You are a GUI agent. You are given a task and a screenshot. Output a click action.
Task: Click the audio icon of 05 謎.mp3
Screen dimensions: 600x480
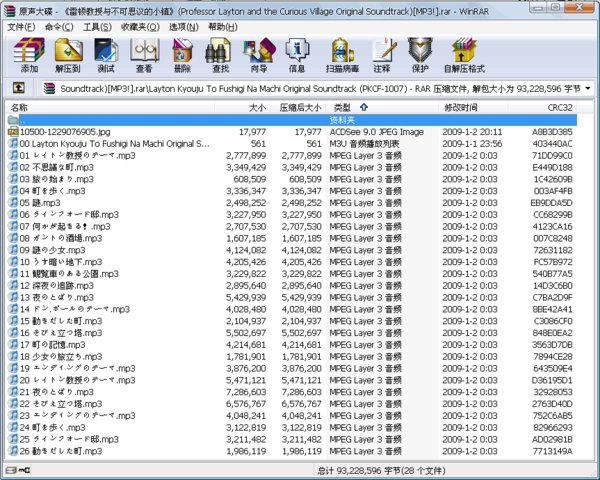click(x=13, y=202)
